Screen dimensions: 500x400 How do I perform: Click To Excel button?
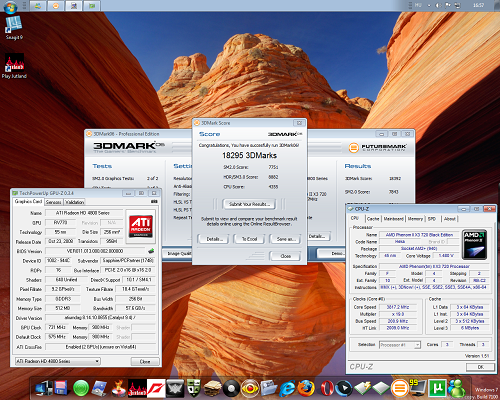click(249, 239)
